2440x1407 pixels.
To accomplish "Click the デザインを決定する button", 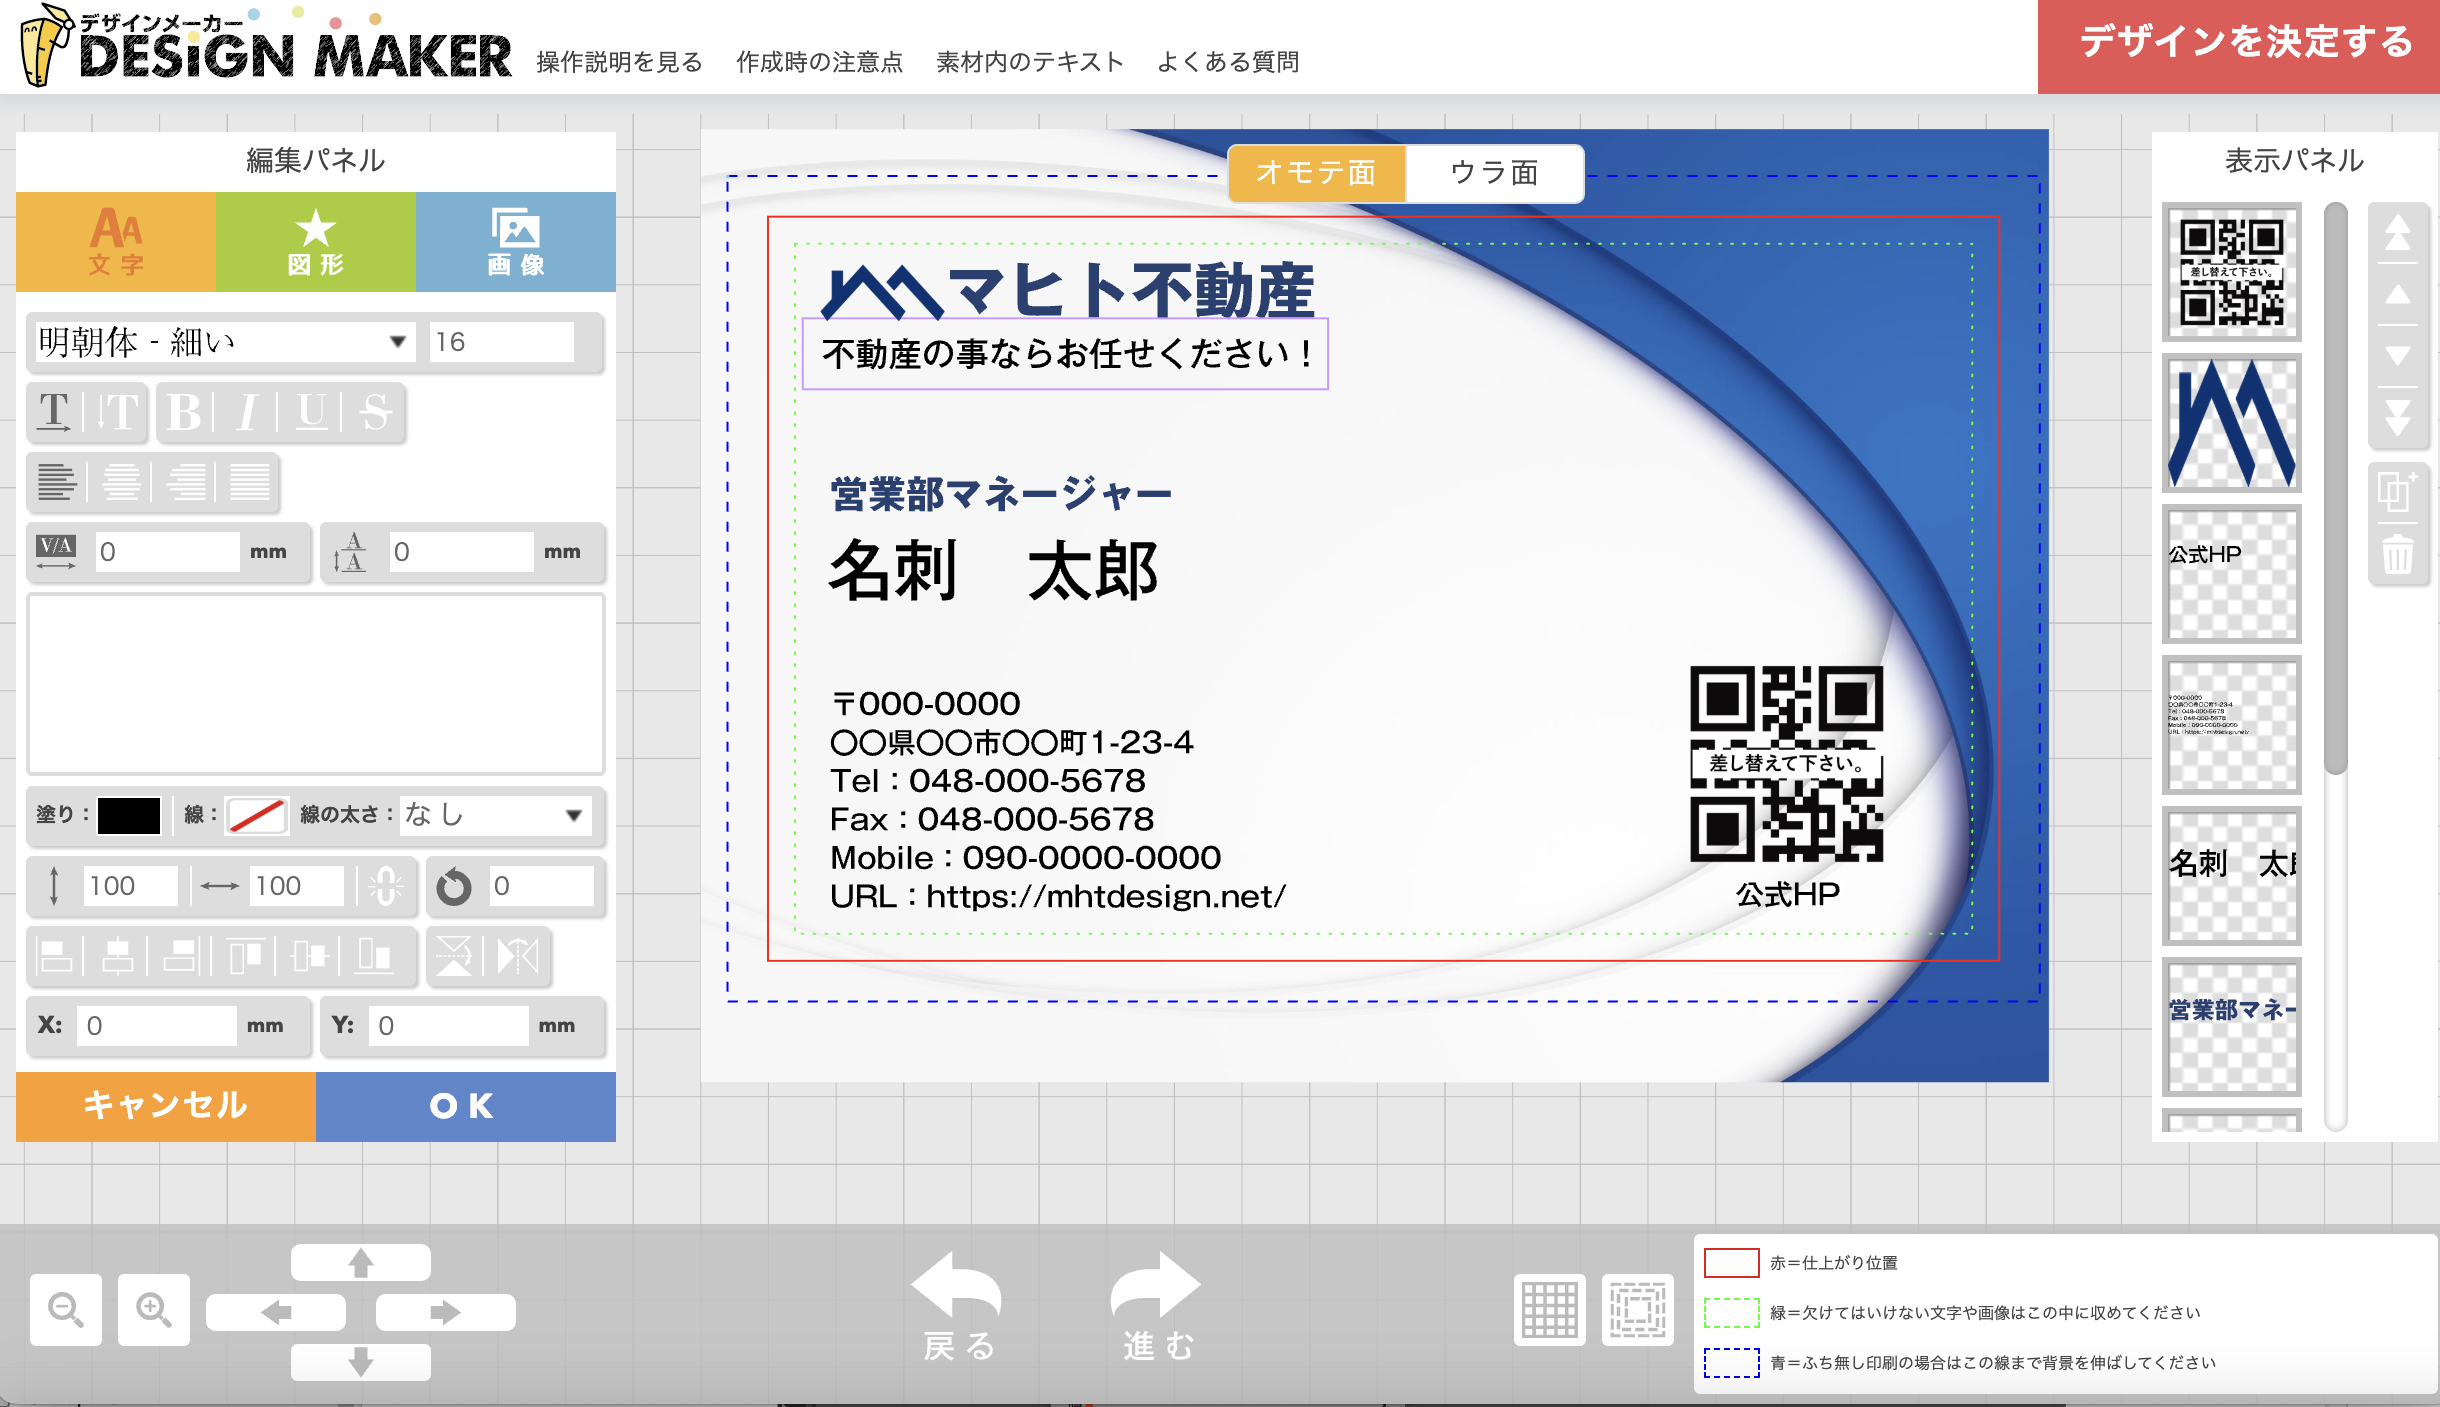I will (2239, 46).
